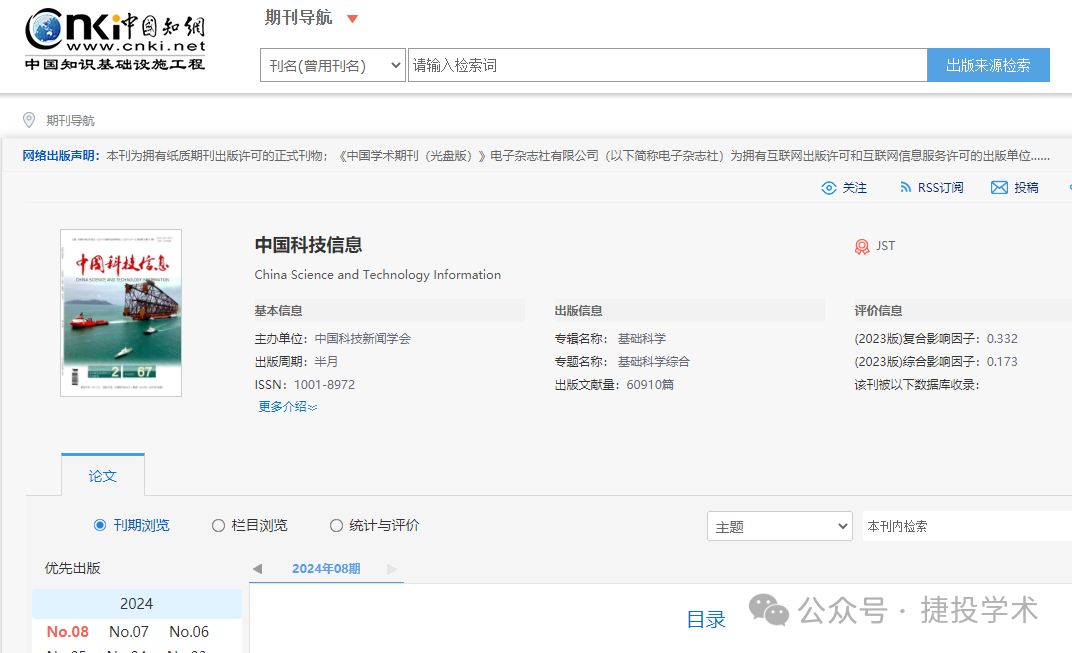Select the 刊期浏览 radio button
The width and height of the screenshot is (1072, 653).
(100, 525)
